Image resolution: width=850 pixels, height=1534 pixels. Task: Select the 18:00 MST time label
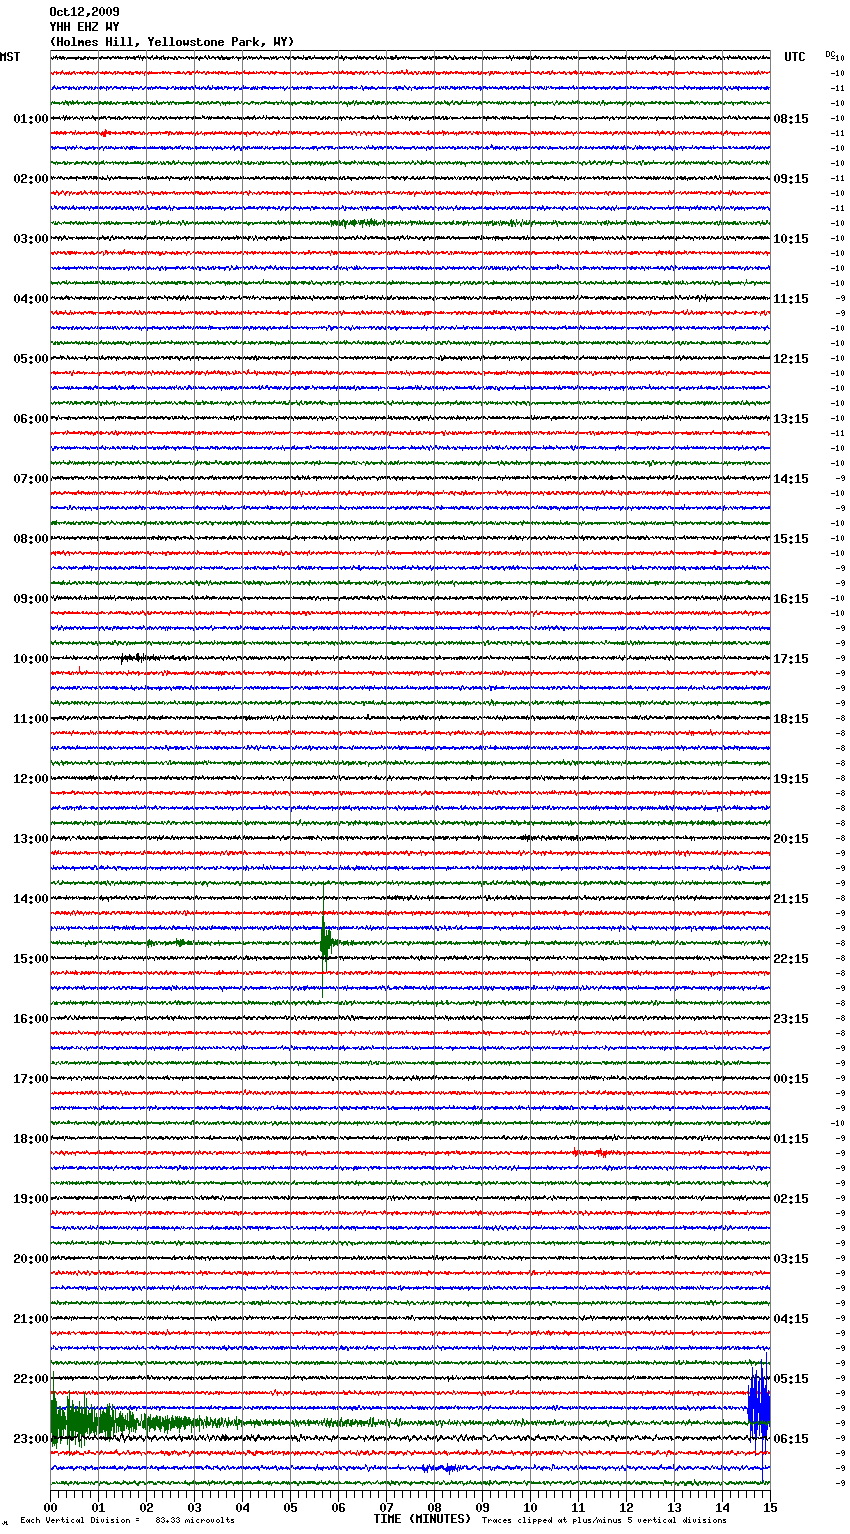[31, 1139]
